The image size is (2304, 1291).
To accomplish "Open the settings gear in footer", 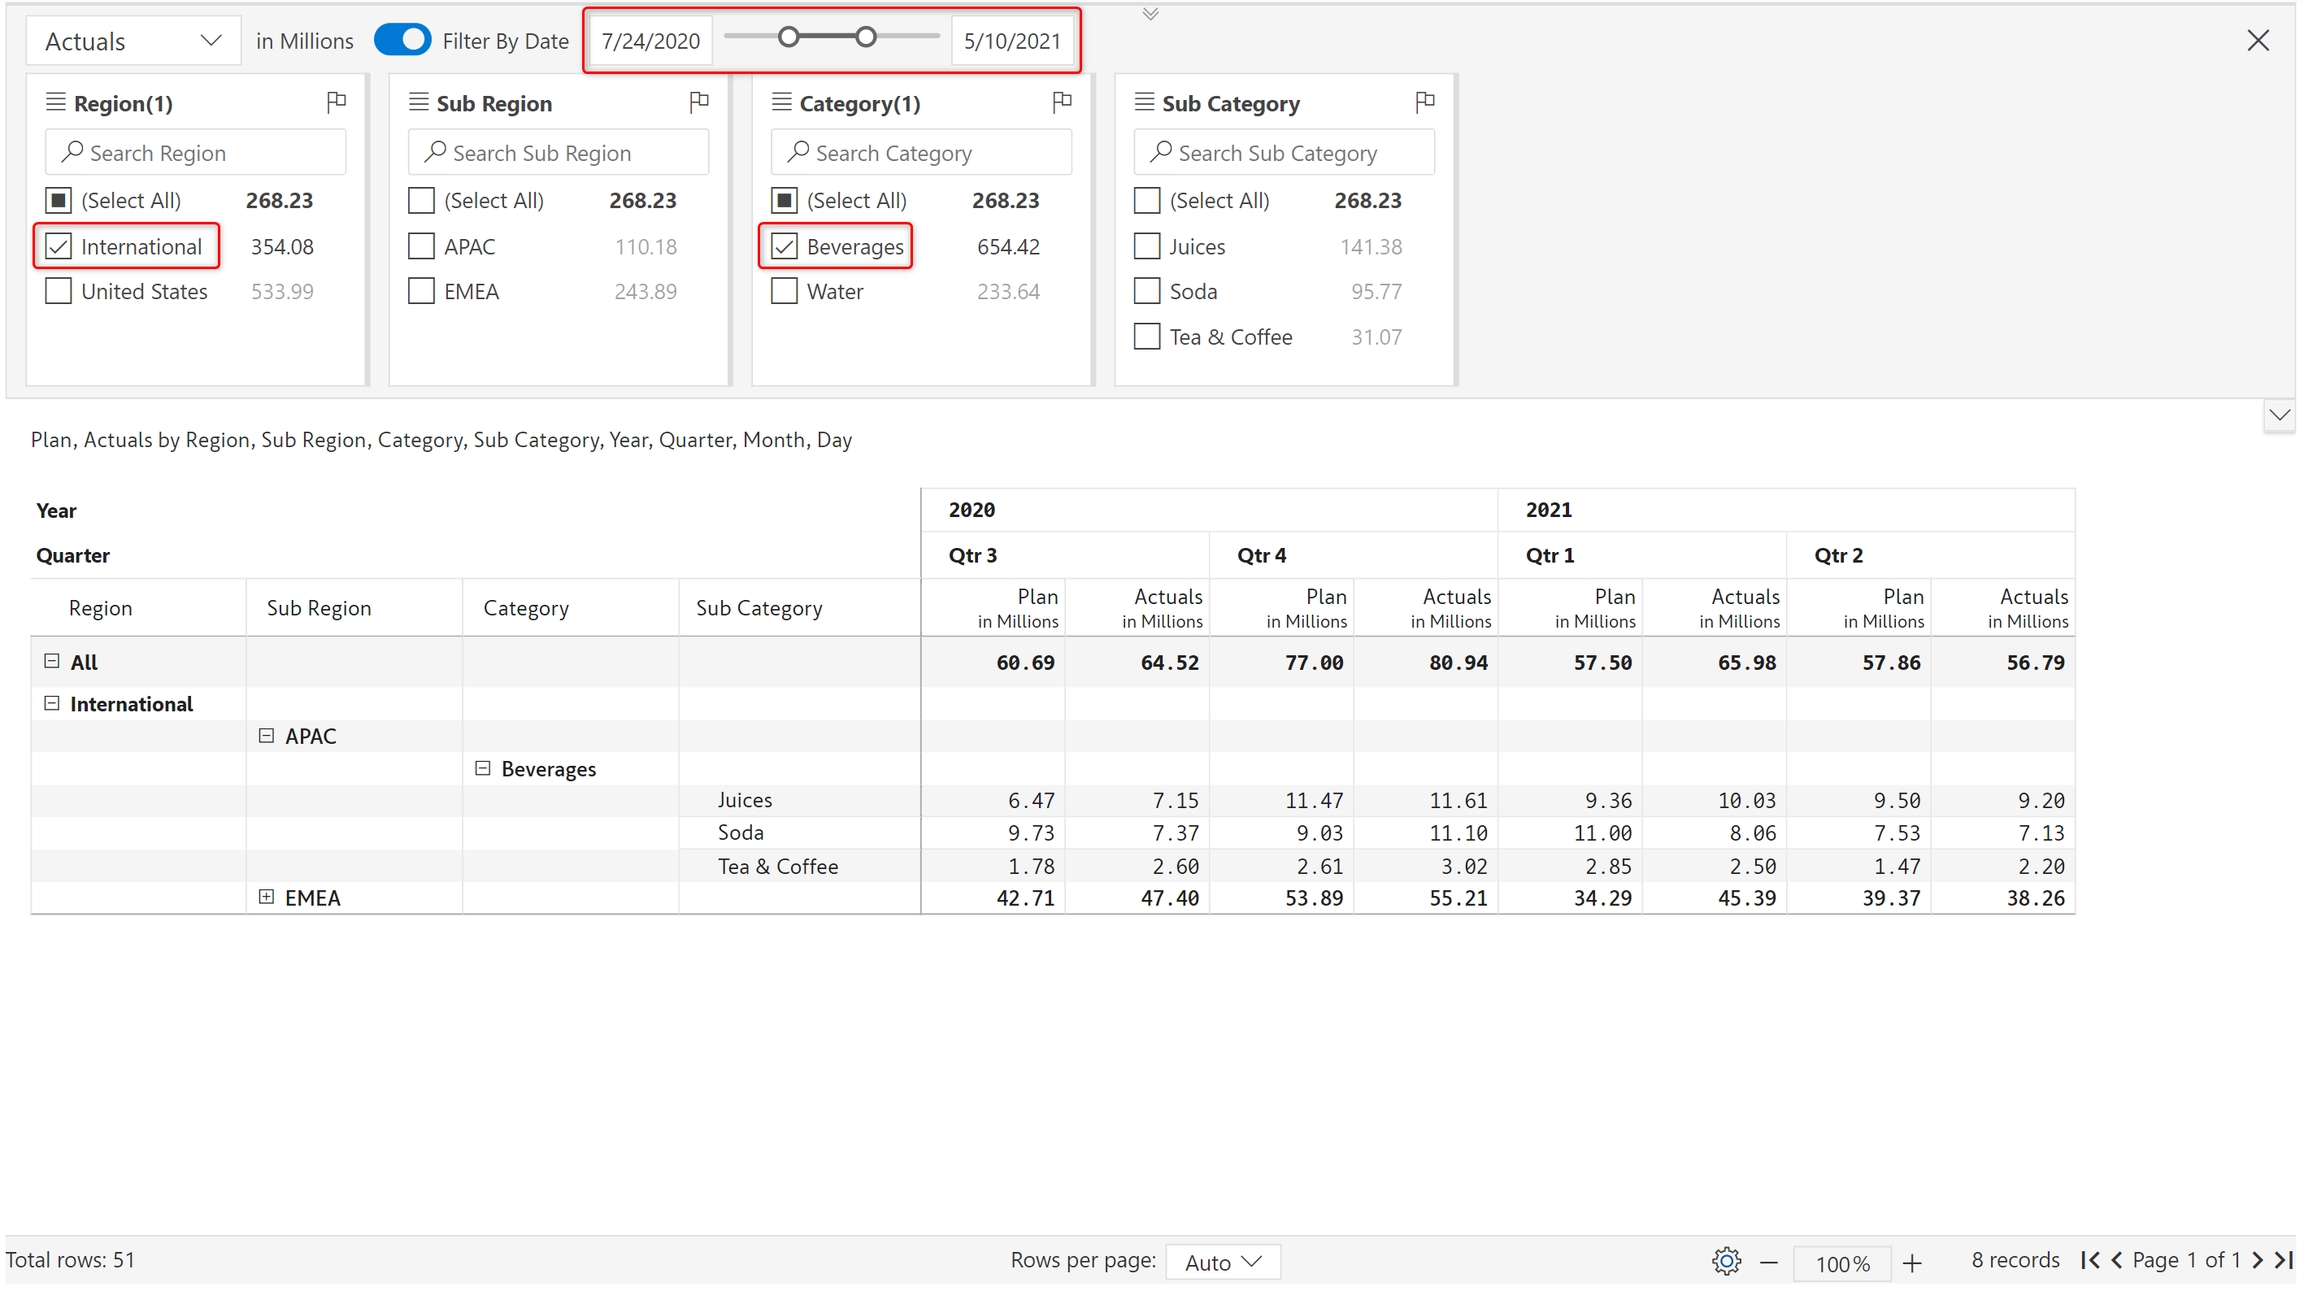I will coord(1726,1261).
